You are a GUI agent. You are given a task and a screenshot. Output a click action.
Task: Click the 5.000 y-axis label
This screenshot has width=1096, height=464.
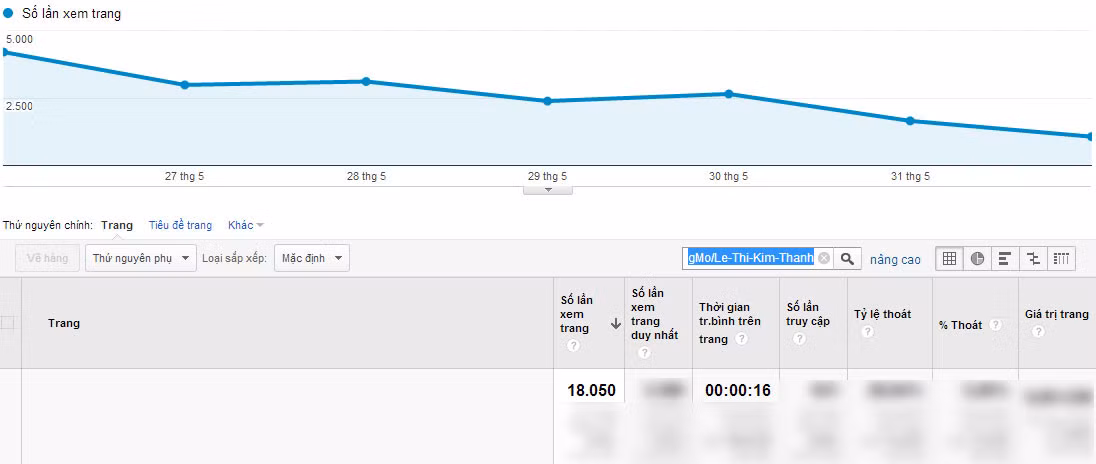[x=19, y=39]
